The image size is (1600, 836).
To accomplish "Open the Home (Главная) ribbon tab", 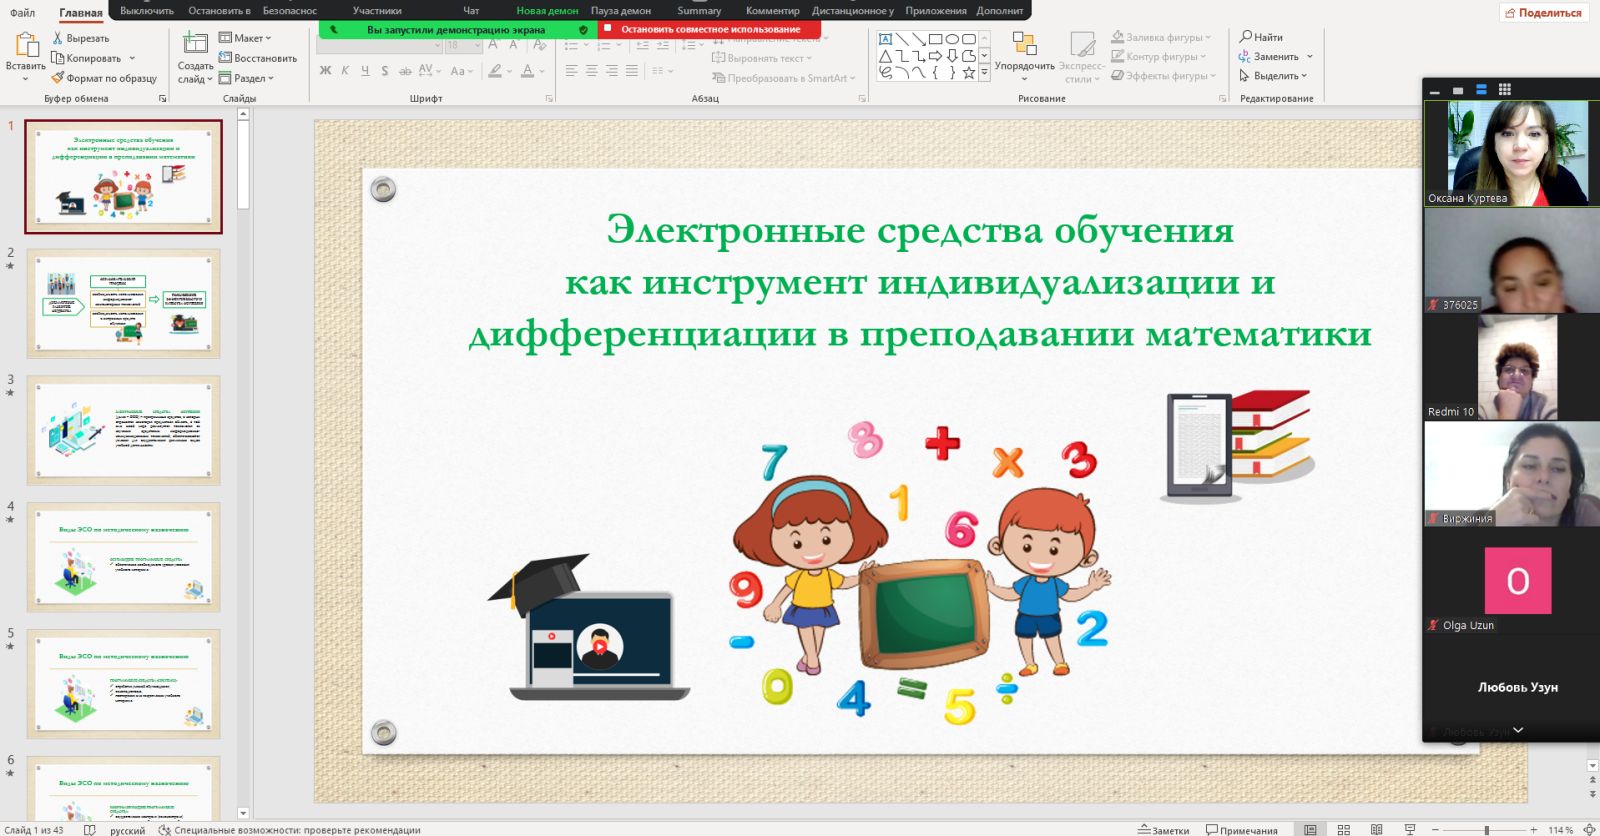I will pos(80,12).
